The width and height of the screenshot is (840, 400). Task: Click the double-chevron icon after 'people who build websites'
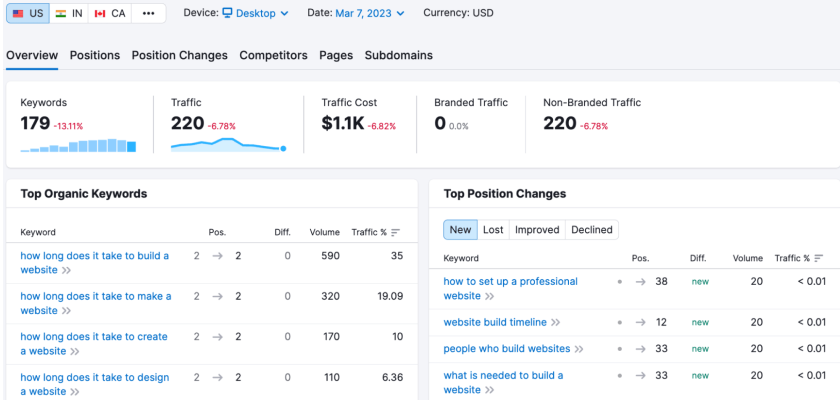pos(579,349)
